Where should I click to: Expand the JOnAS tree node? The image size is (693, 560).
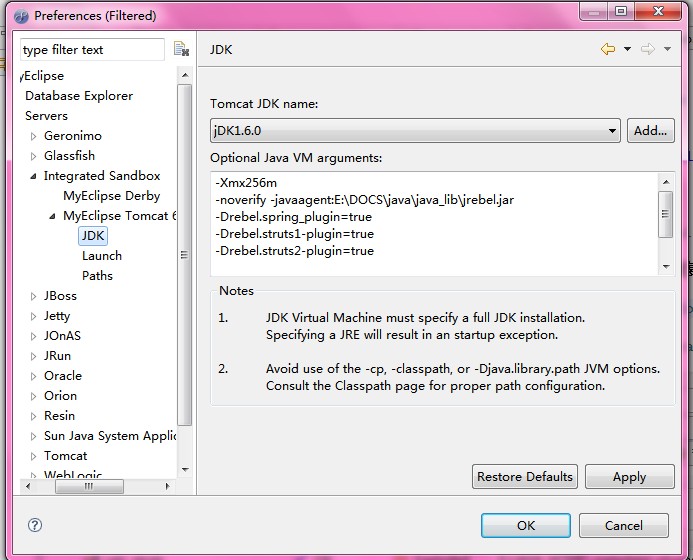[33, 336]
